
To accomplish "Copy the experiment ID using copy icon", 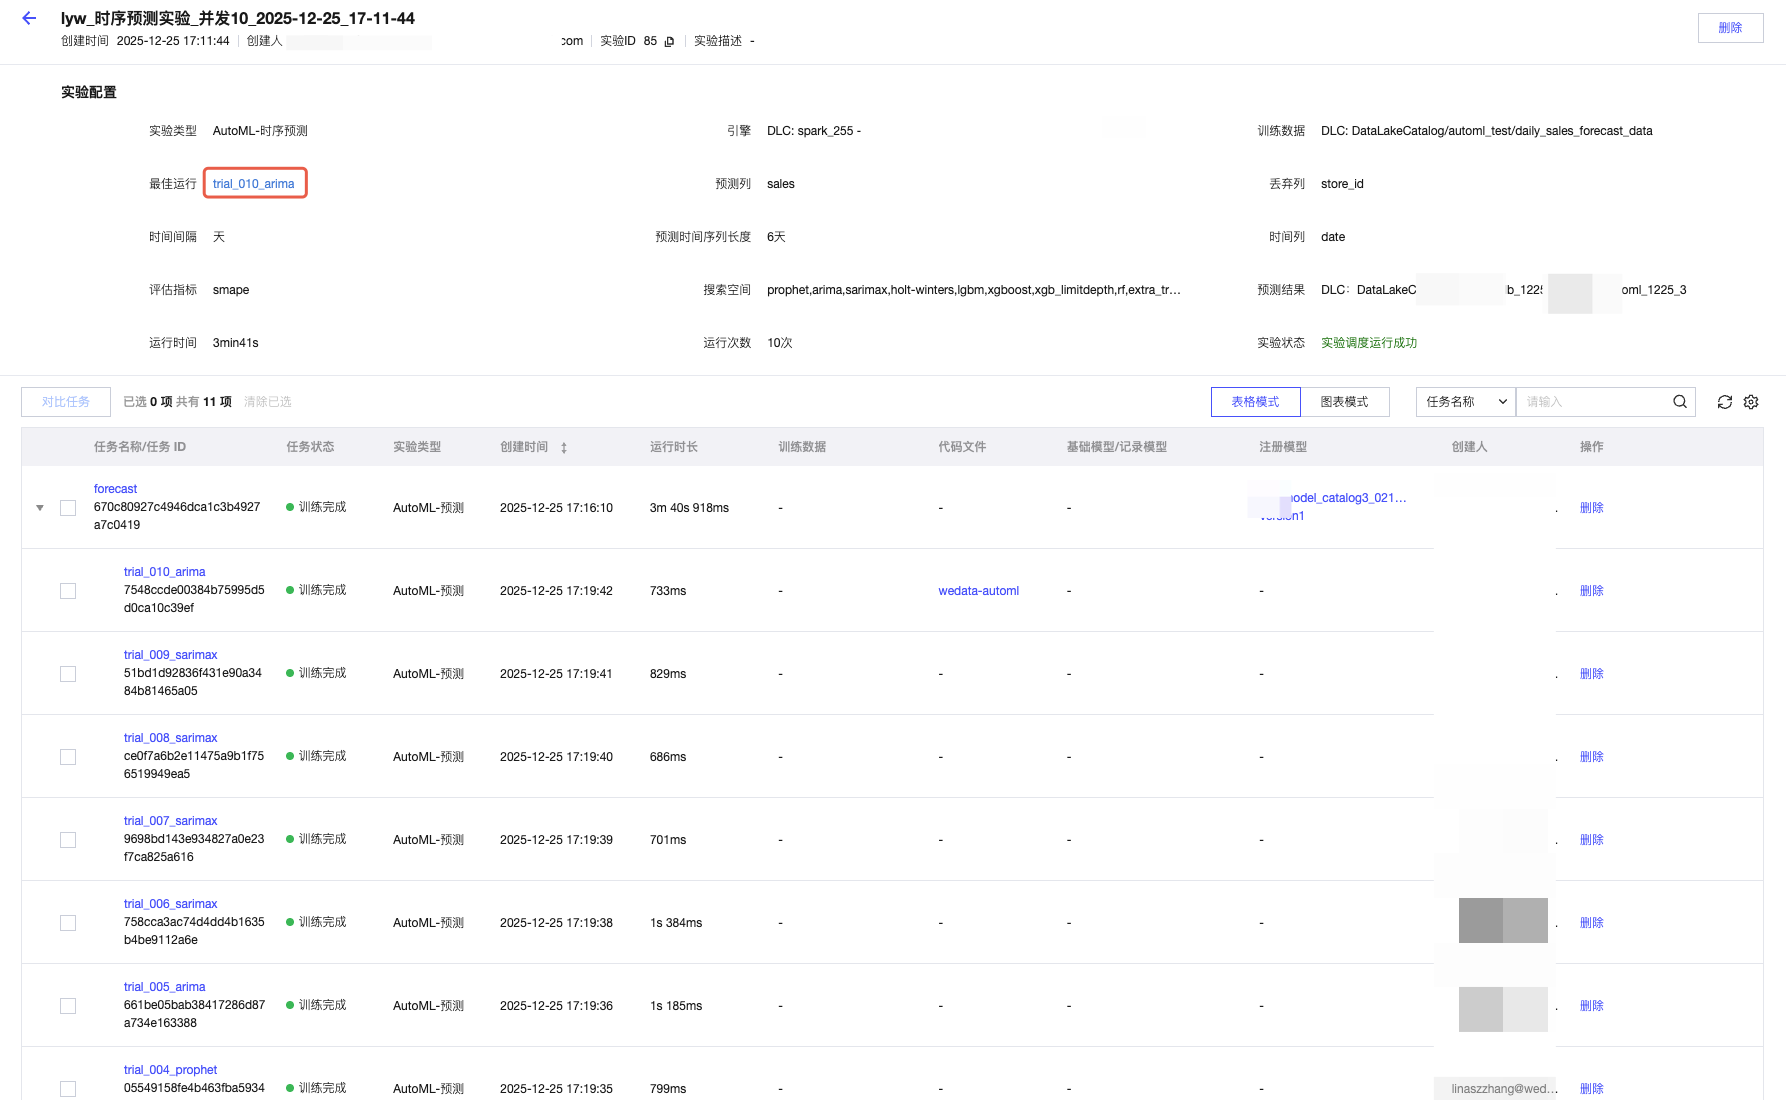I will coord(669,42).
